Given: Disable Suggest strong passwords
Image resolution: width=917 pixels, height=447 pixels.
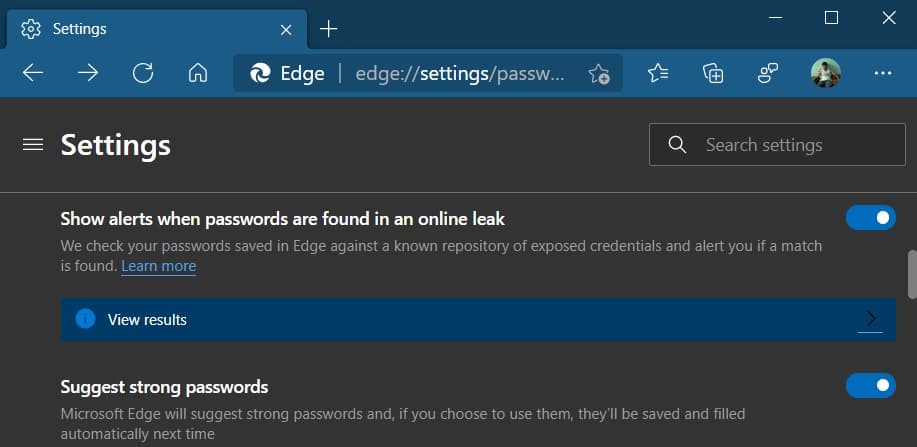Looking at the screenshot, I should tap(870, 385).
